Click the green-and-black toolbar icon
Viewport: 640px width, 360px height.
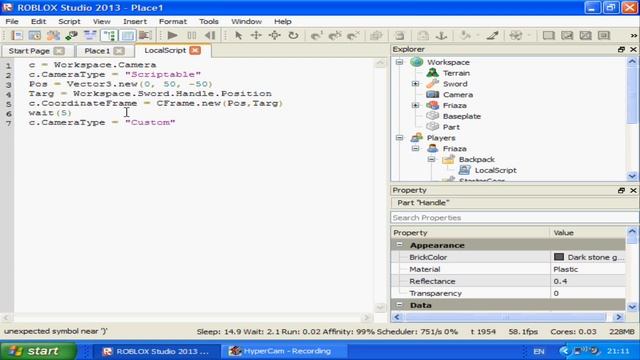point(71,36)
